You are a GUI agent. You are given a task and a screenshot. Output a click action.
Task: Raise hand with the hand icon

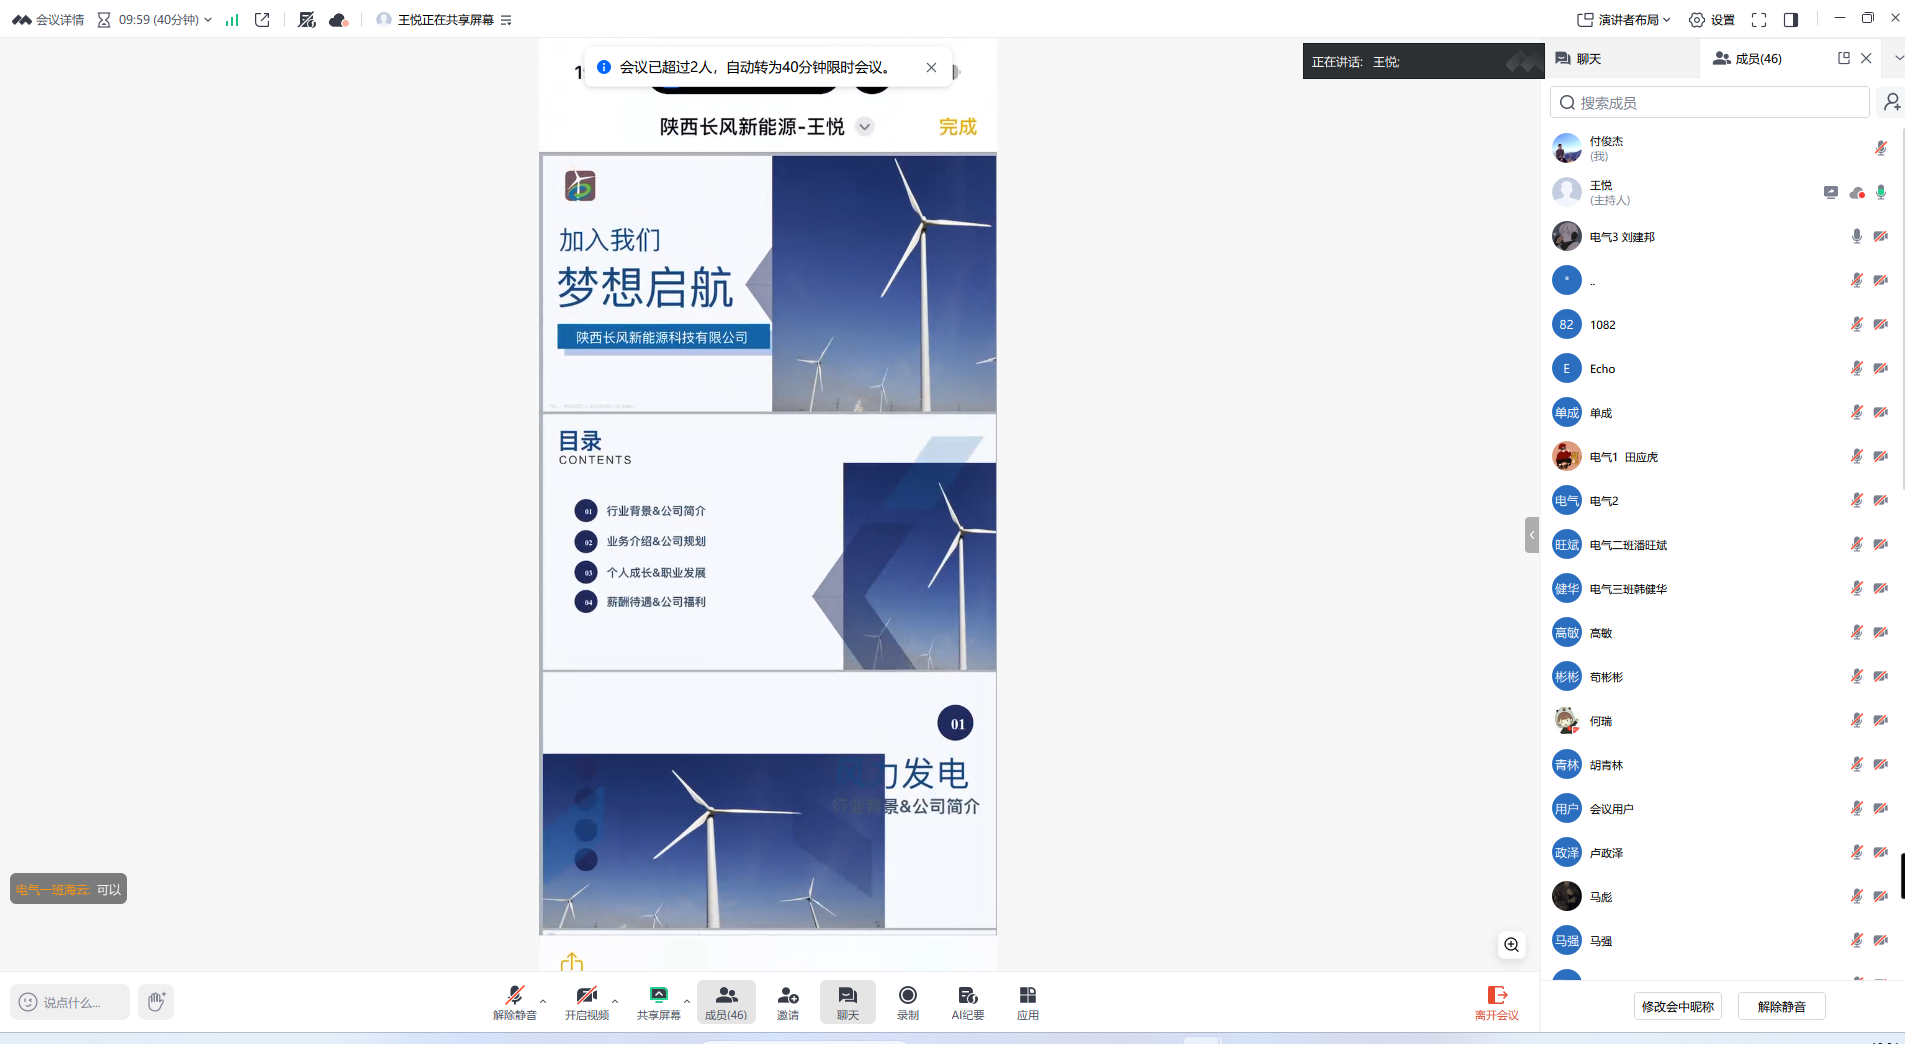pyautogui.click(x=156, y=1002)
